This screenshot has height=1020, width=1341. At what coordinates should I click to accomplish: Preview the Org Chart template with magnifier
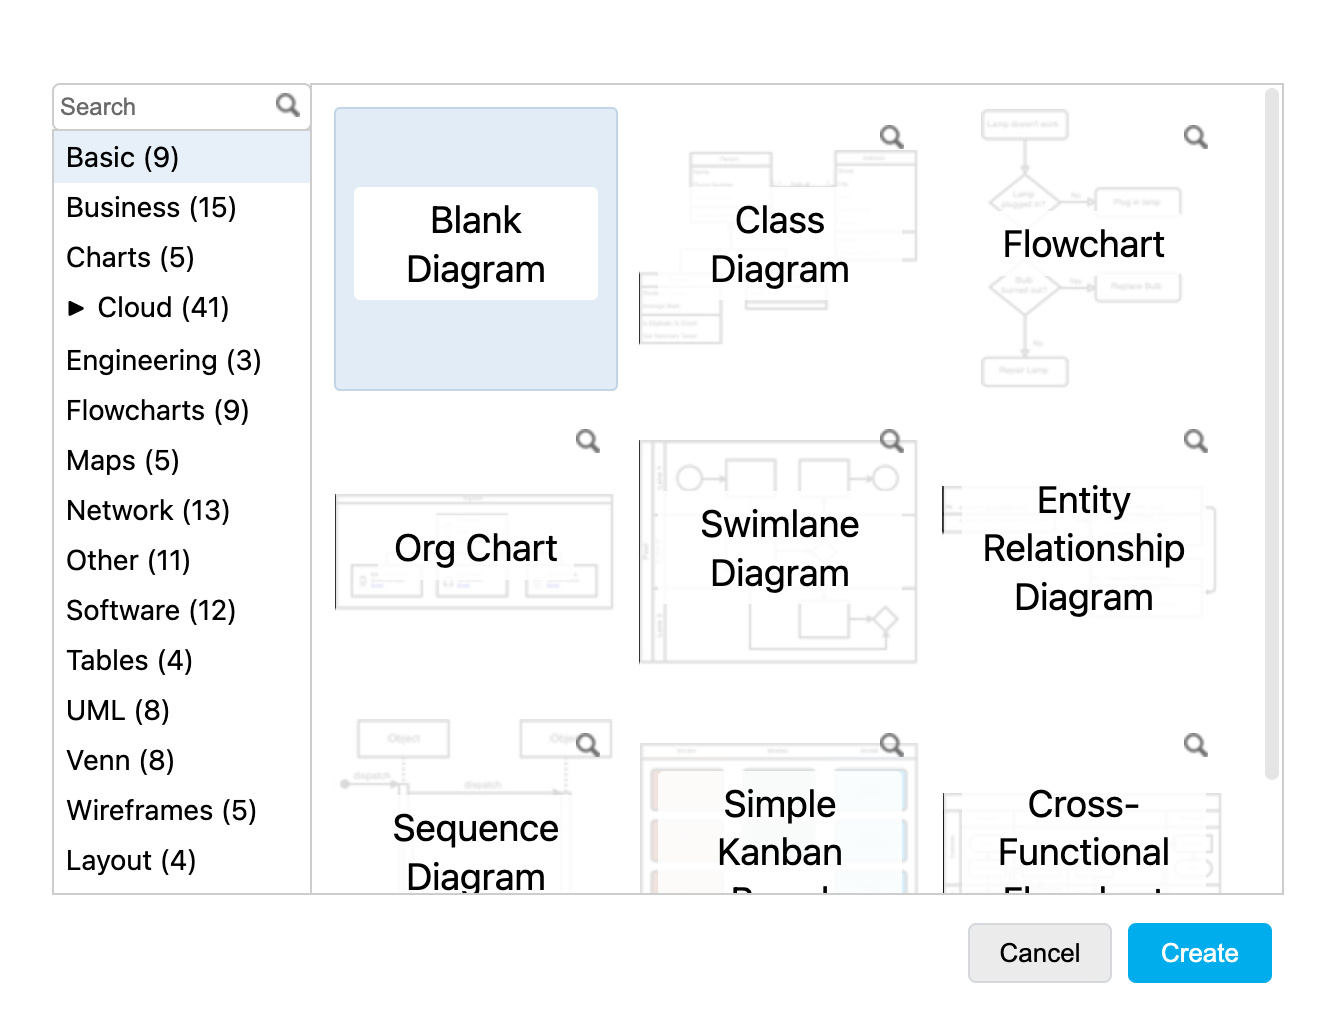point(588,441)
